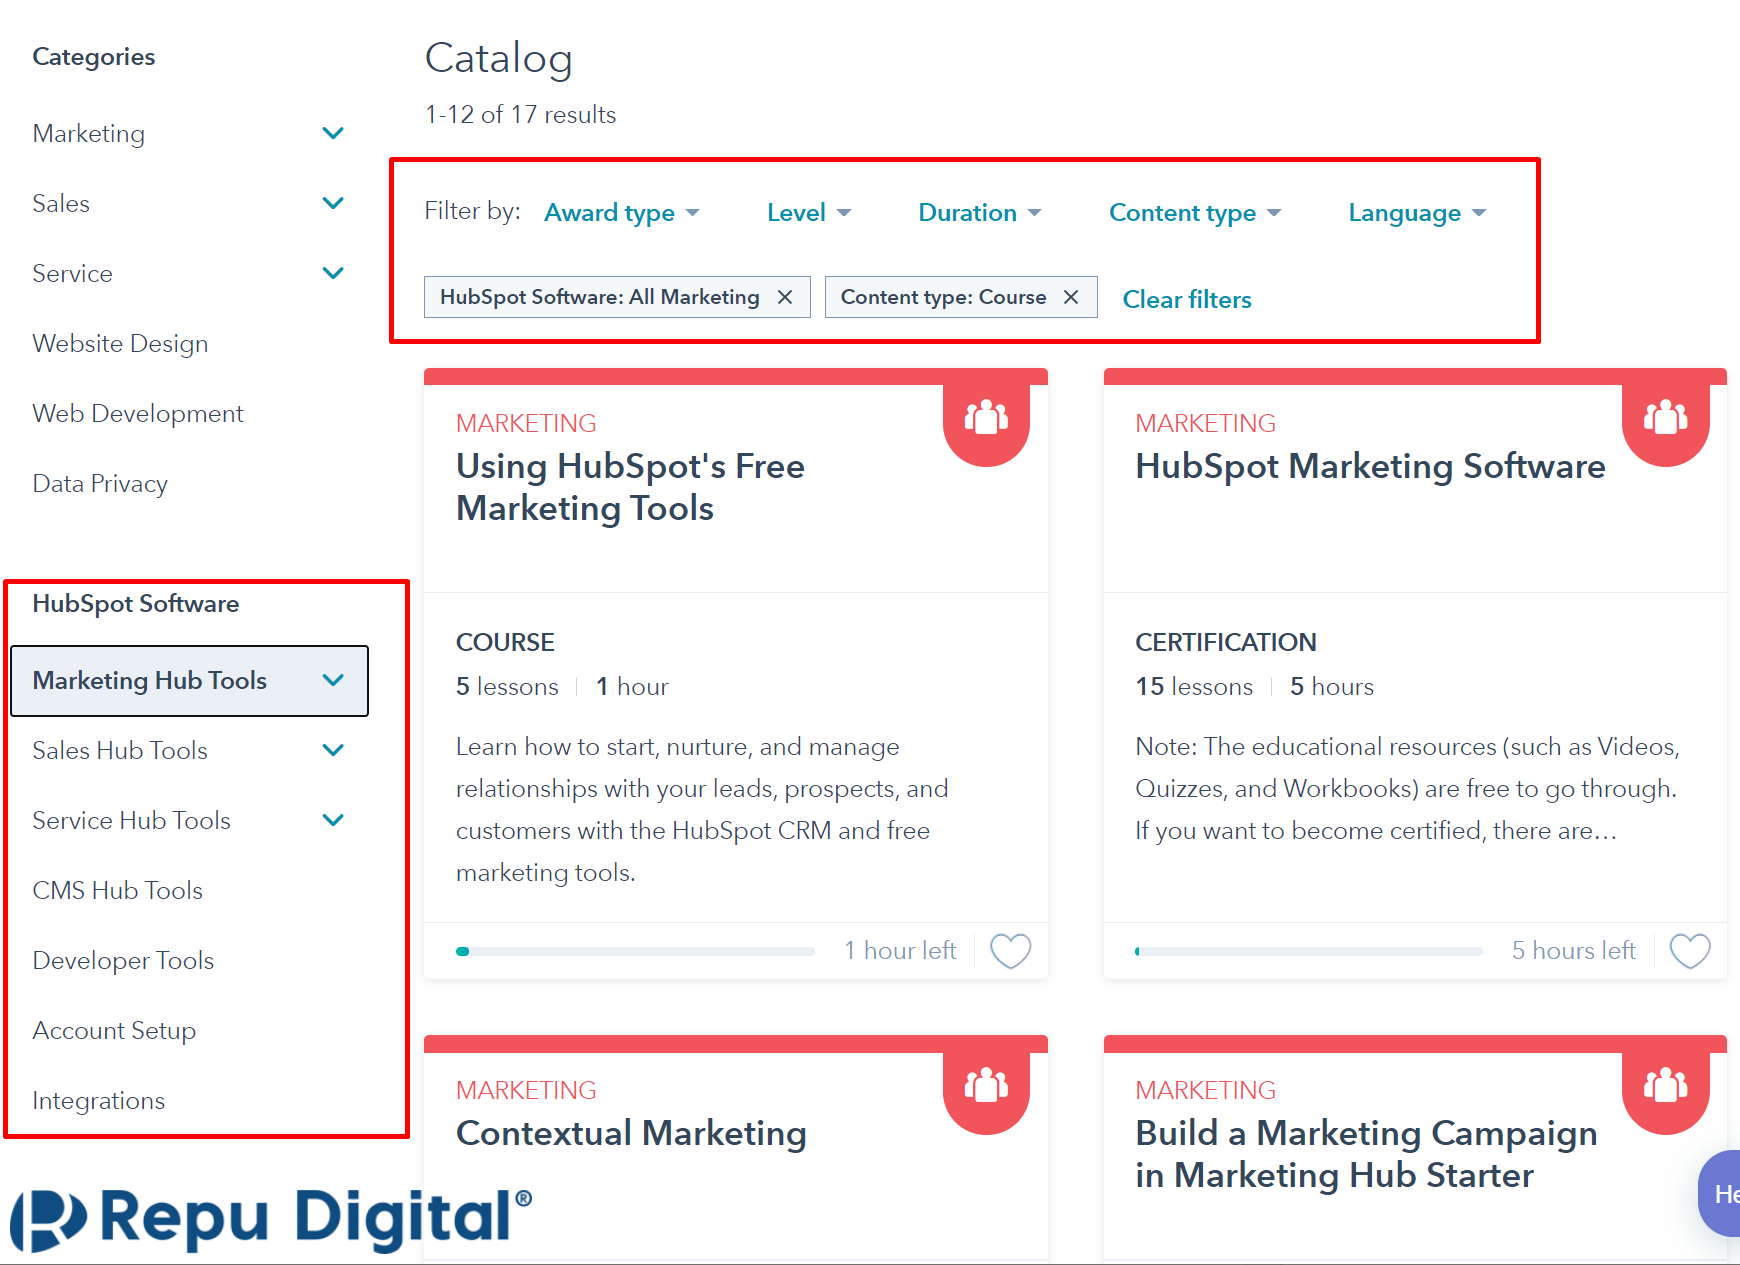Screen dimensions: 1740x1265
Task: Click the people badge on HubSpot Marketing Software card
Action: pyautogui.click(x=1666, y=418)
